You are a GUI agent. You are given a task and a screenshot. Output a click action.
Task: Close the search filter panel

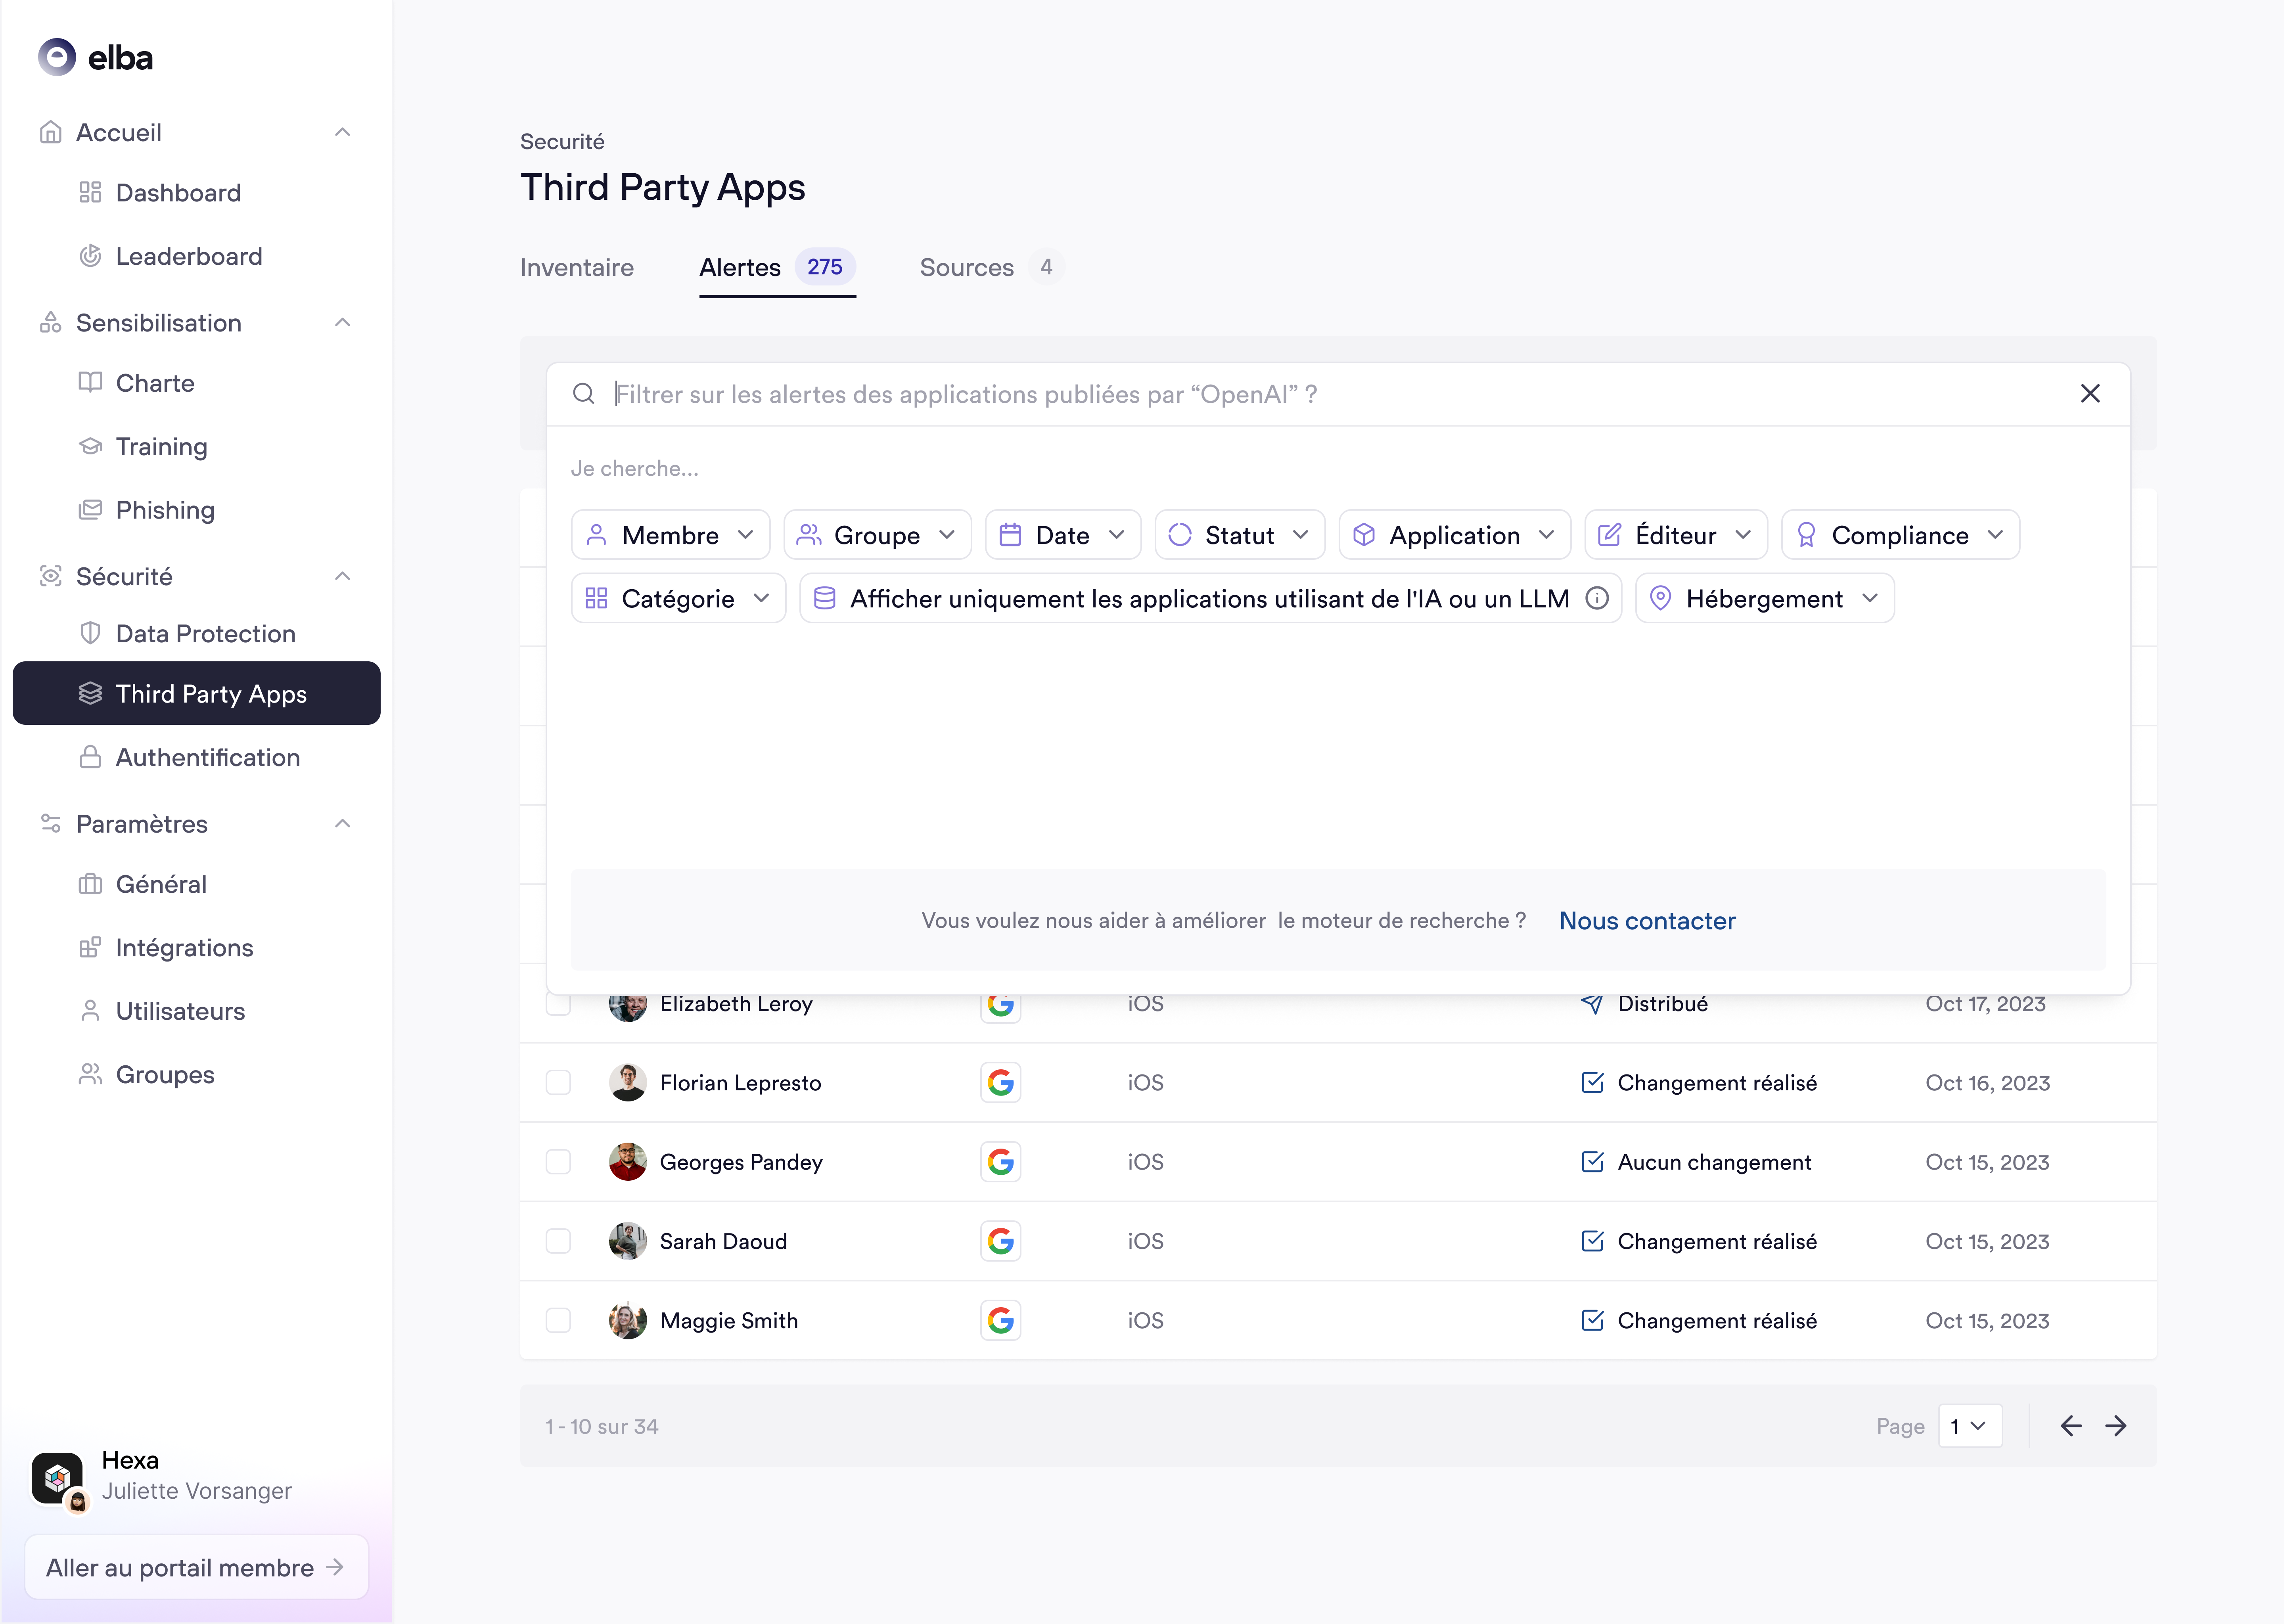point(2090,394)
